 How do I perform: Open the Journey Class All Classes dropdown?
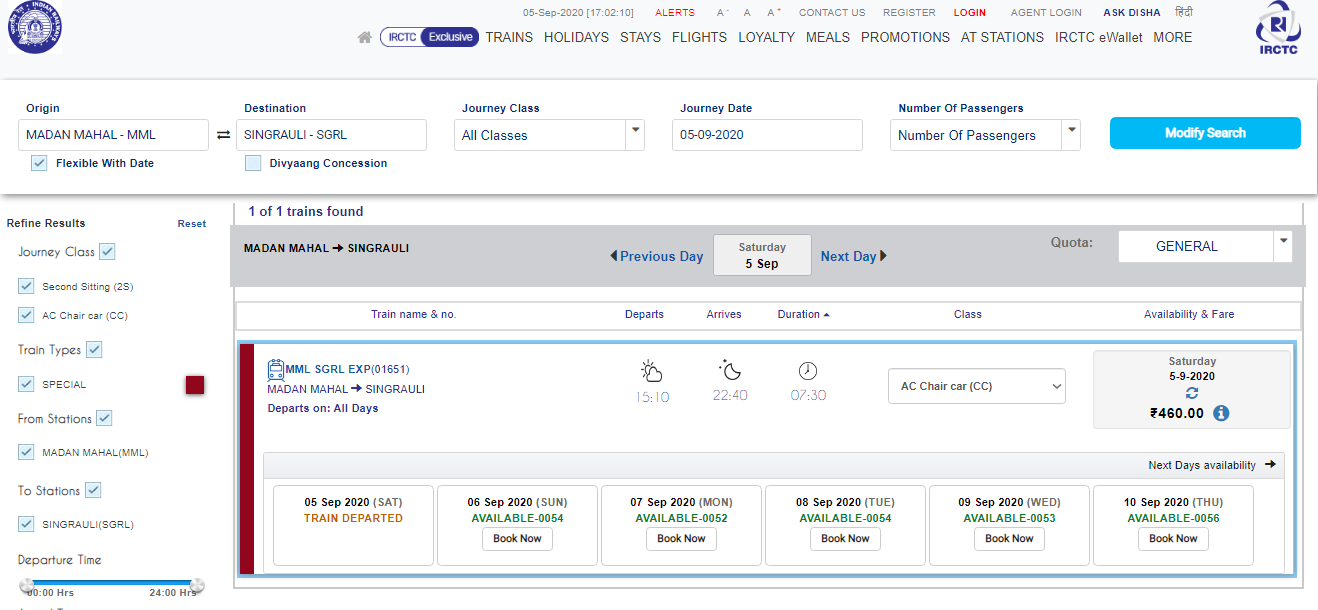pyautogui.click(x=549, y=135)
